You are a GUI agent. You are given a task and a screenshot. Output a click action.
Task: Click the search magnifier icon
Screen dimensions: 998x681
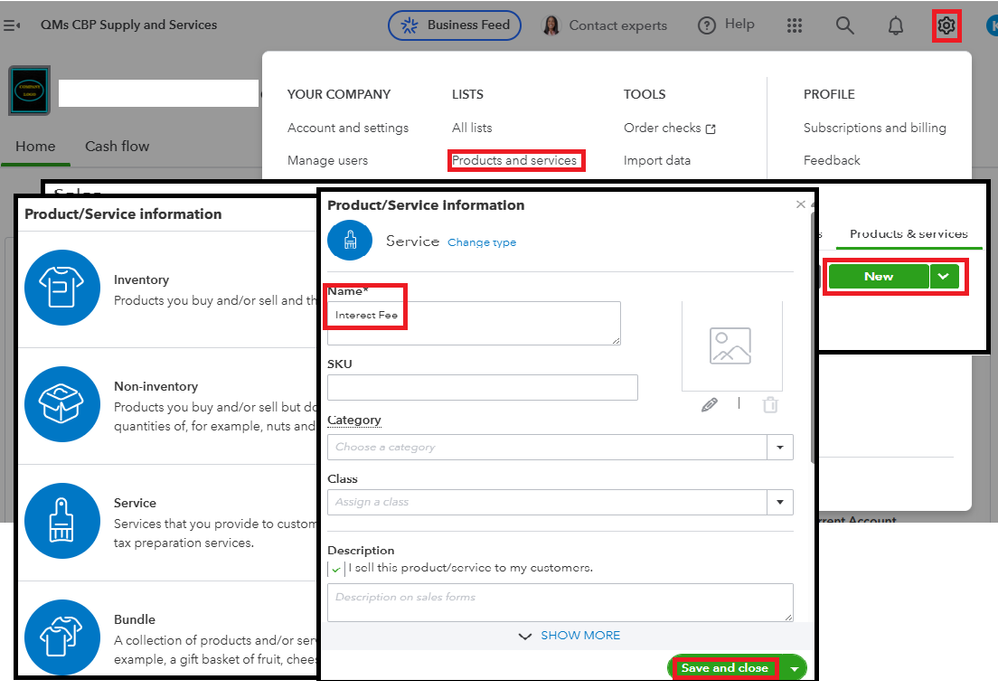[x=845, y=25]
